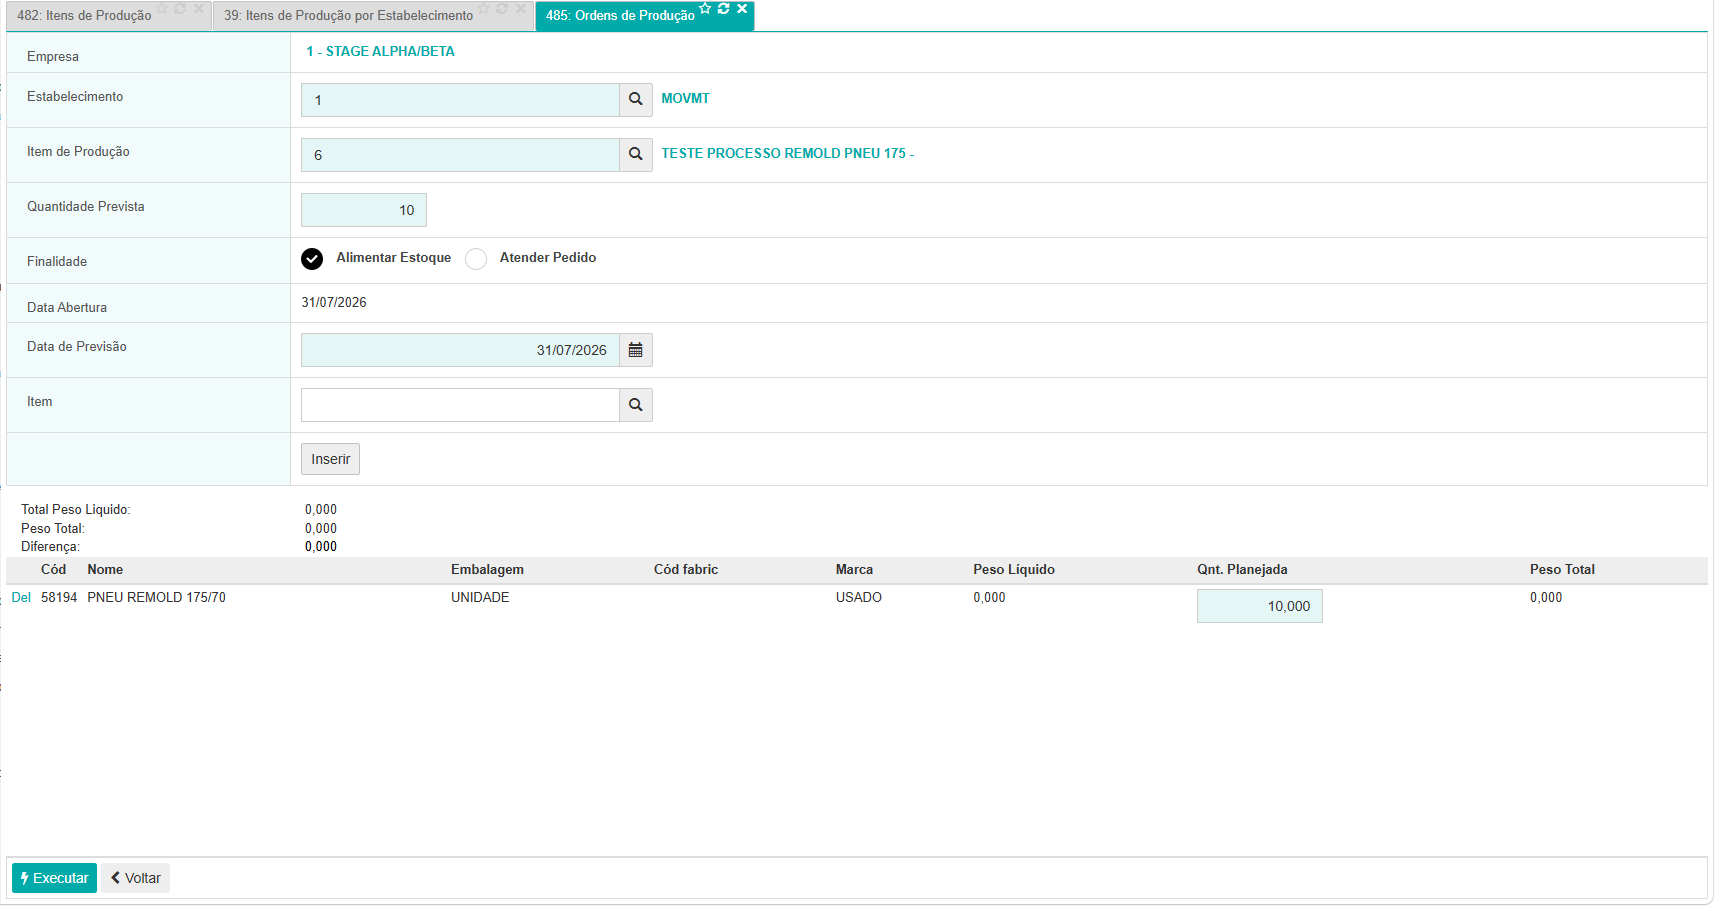Close the 39 Itens de Produção por Estabelecimento tab
The height and width of the screenshot is (908, 1714).
pyautogui.click(x=521, y=9)
